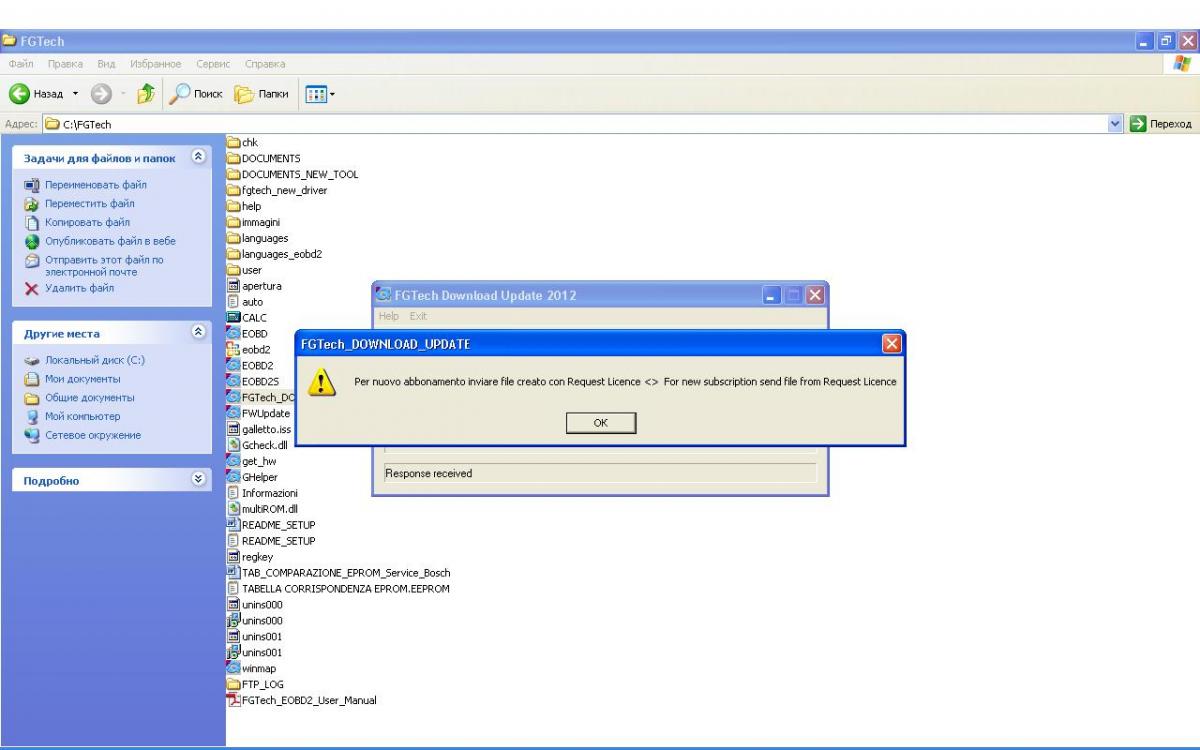The height and width of the screenshot is (750, 1200).
Task: Select the regkey file icon
Action: [x=235, y=557]
